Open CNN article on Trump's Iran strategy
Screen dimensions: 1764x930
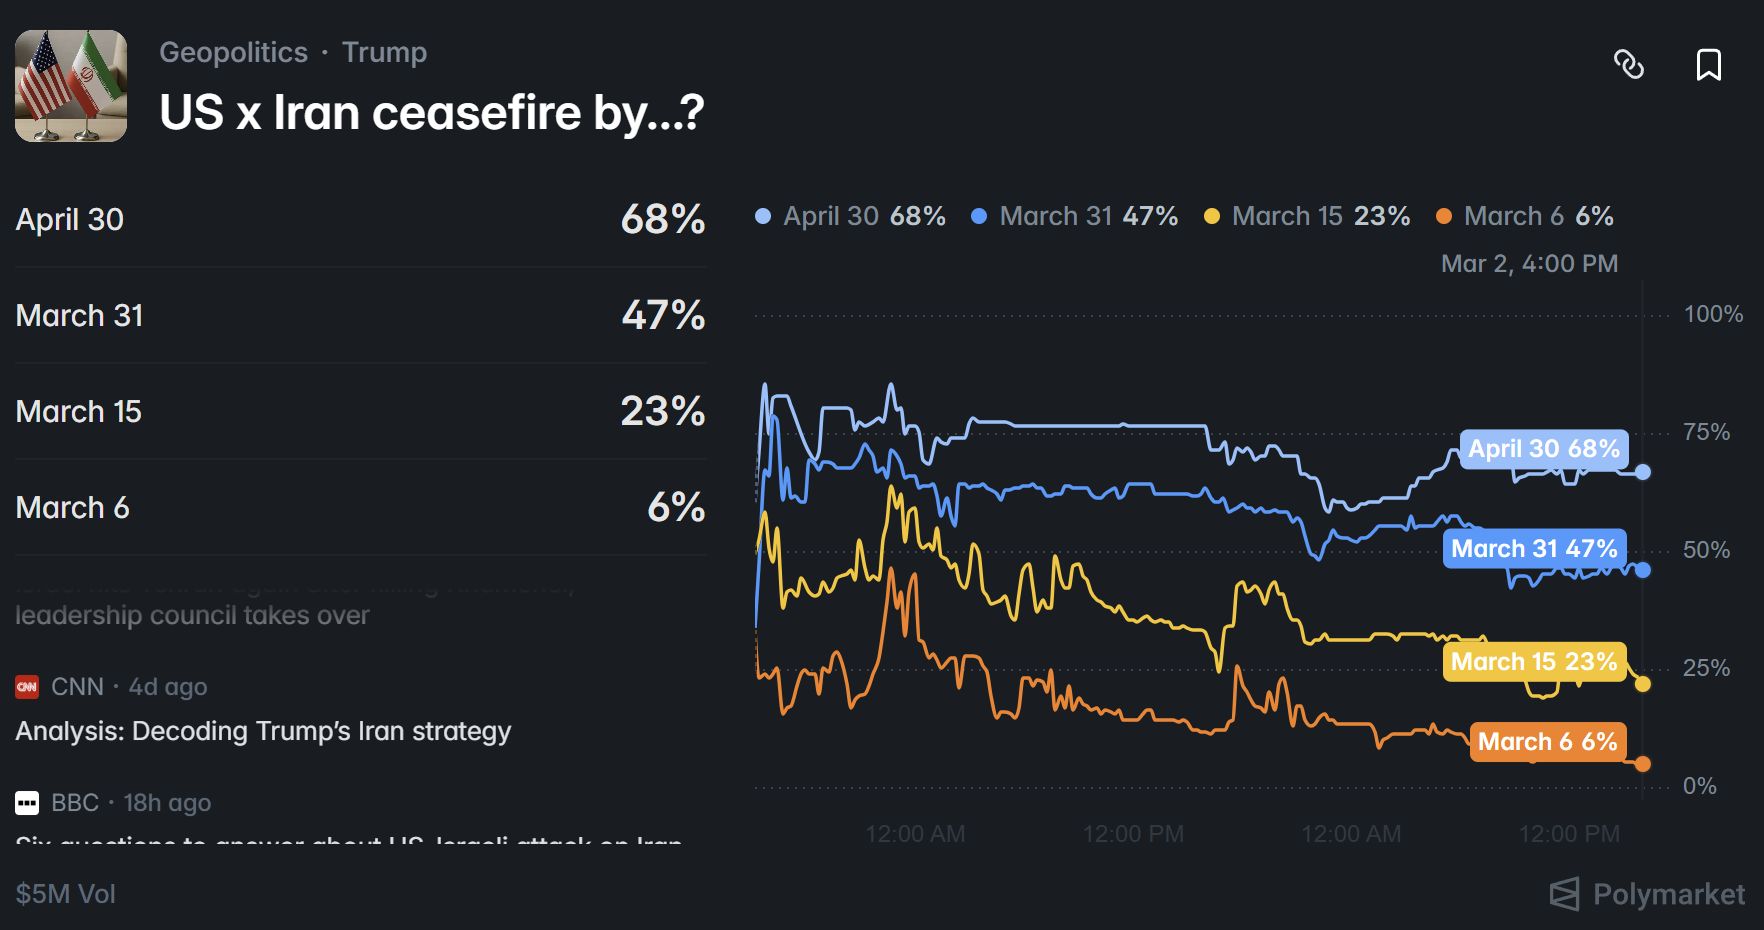click(x=263, y=731)
